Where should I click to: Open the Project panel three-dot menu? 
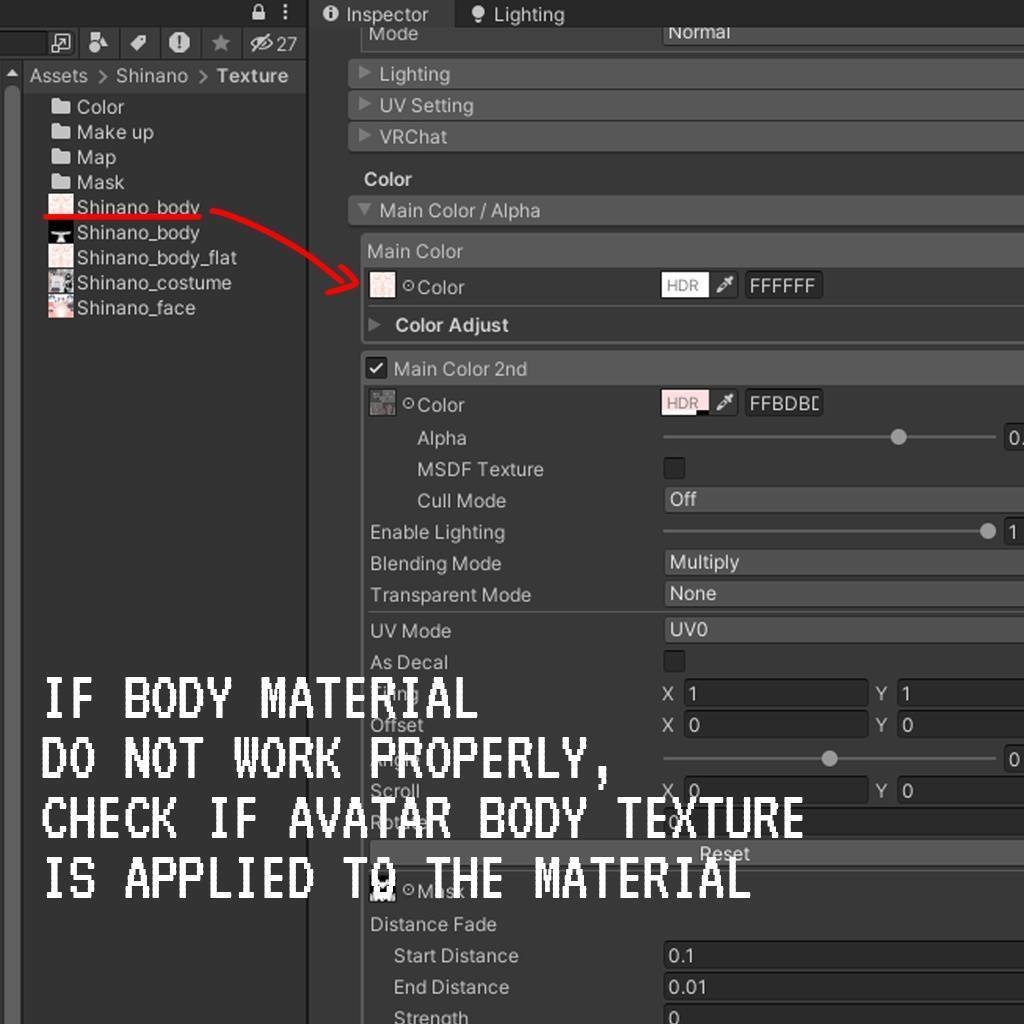click(285, 12)
